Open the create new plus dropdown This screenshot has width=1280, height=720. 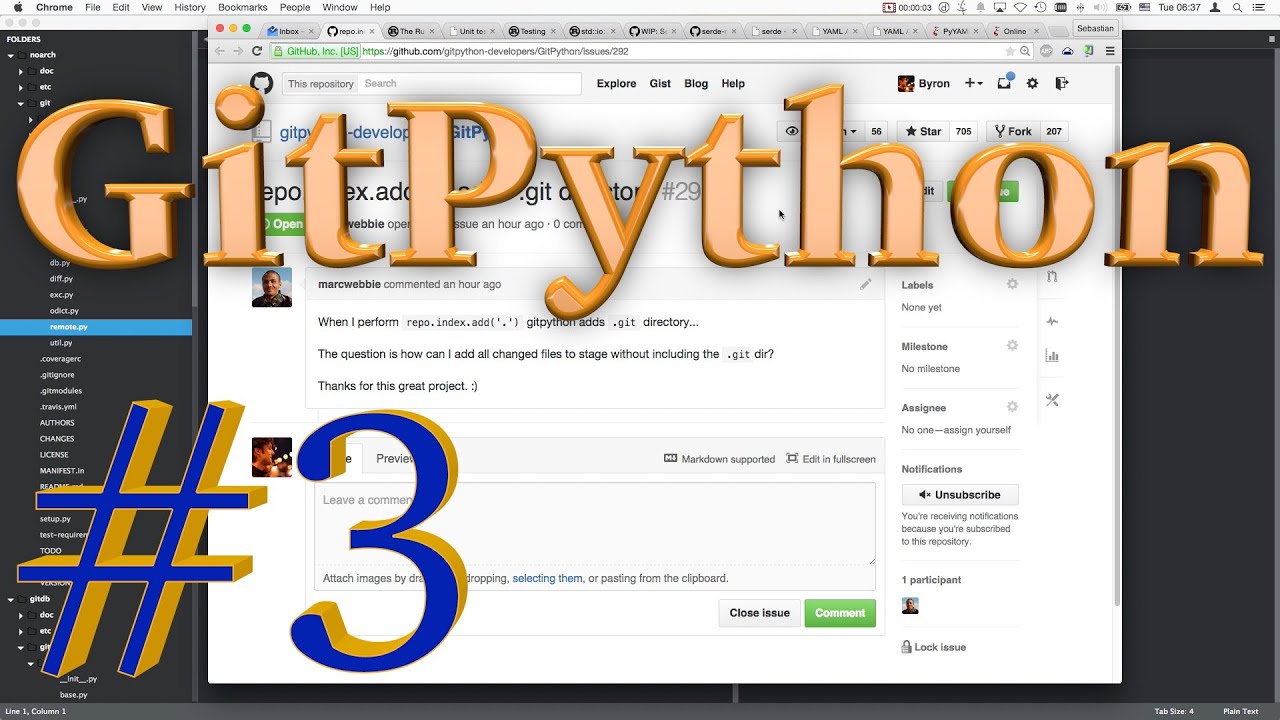click(973, 83)
